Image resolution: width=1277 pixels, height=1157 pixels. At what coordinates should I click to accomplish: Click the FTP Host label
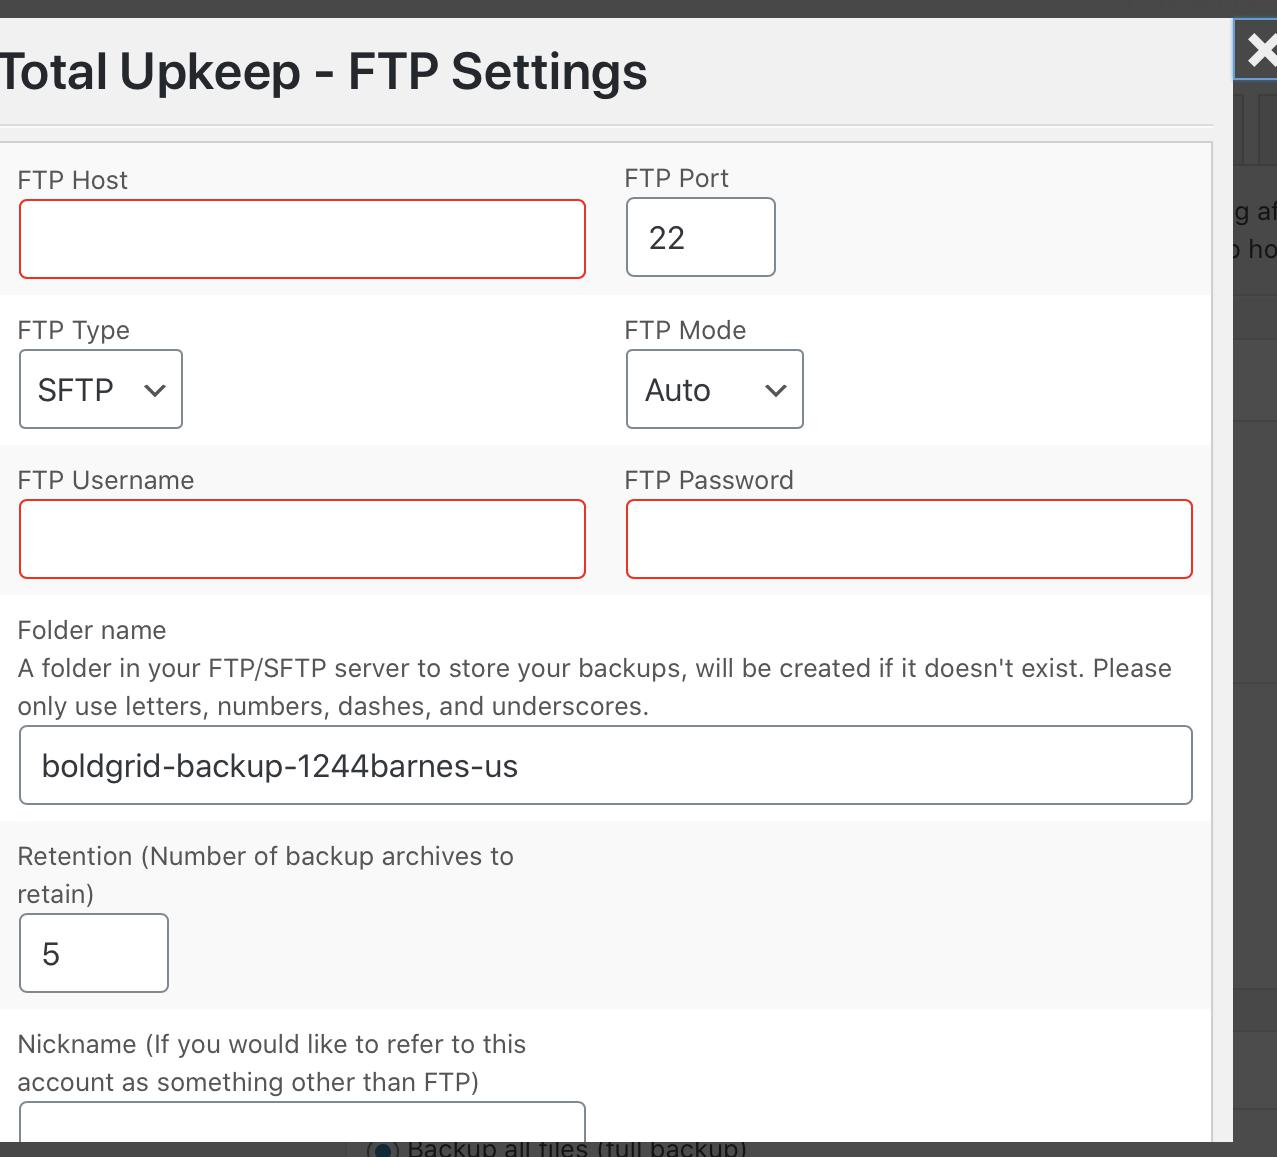point(71,180)
